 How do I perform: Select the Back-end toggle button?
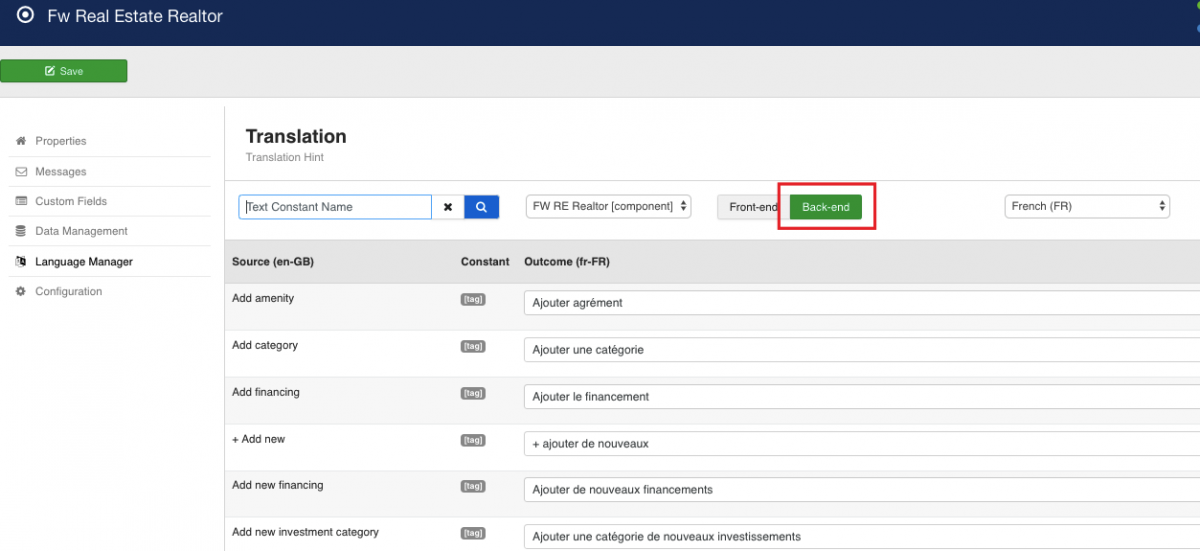click(x=825, y=207)
